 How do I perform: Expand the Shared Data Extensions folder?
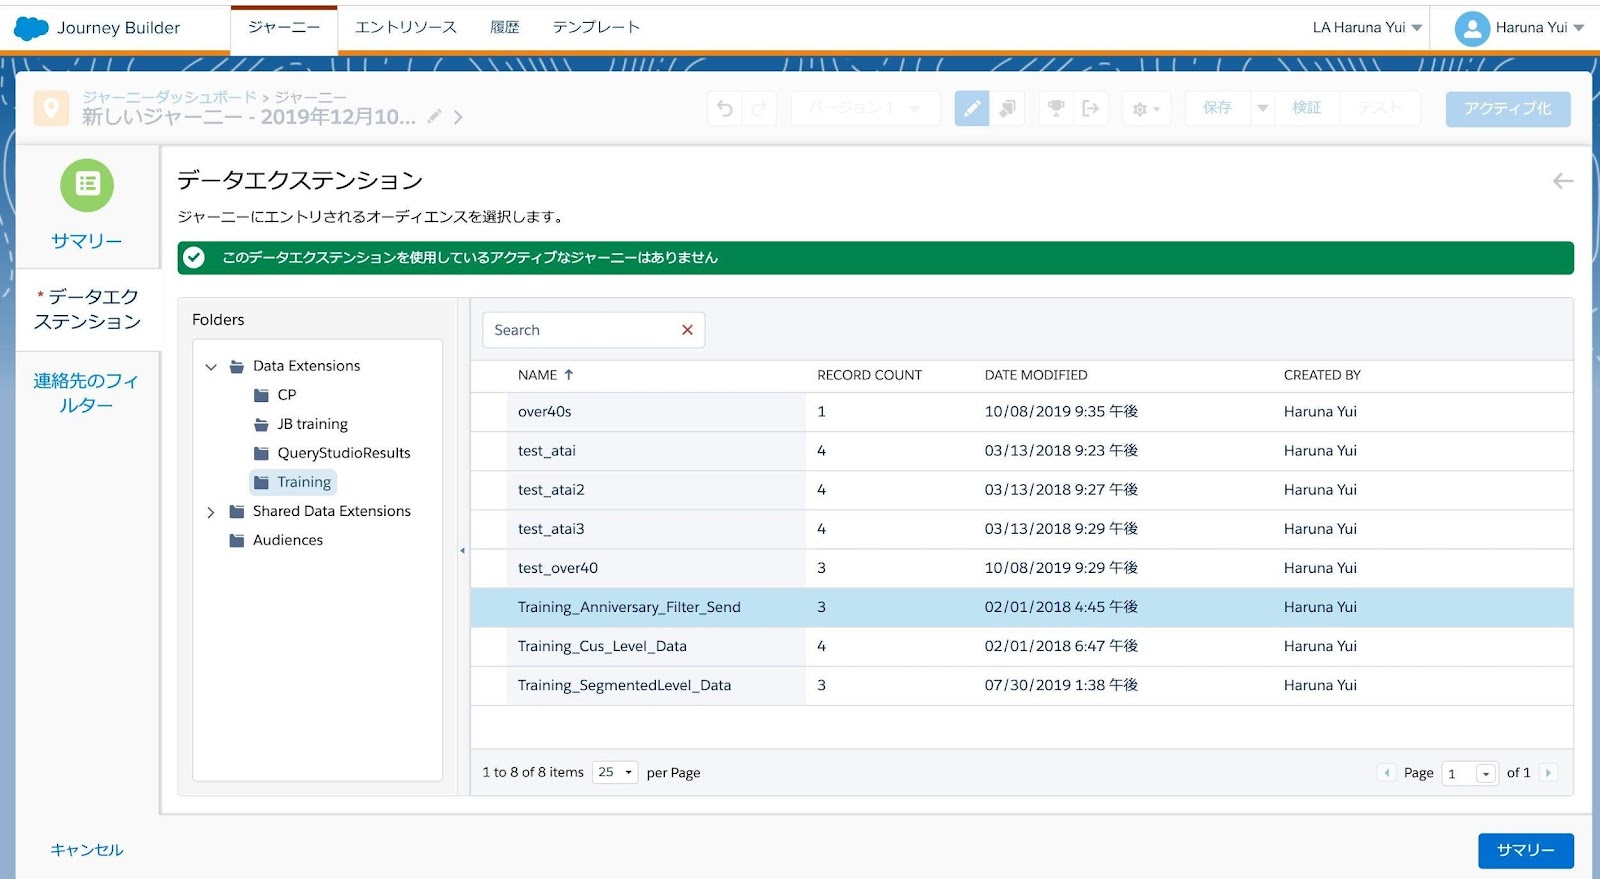tap(211, 512)
